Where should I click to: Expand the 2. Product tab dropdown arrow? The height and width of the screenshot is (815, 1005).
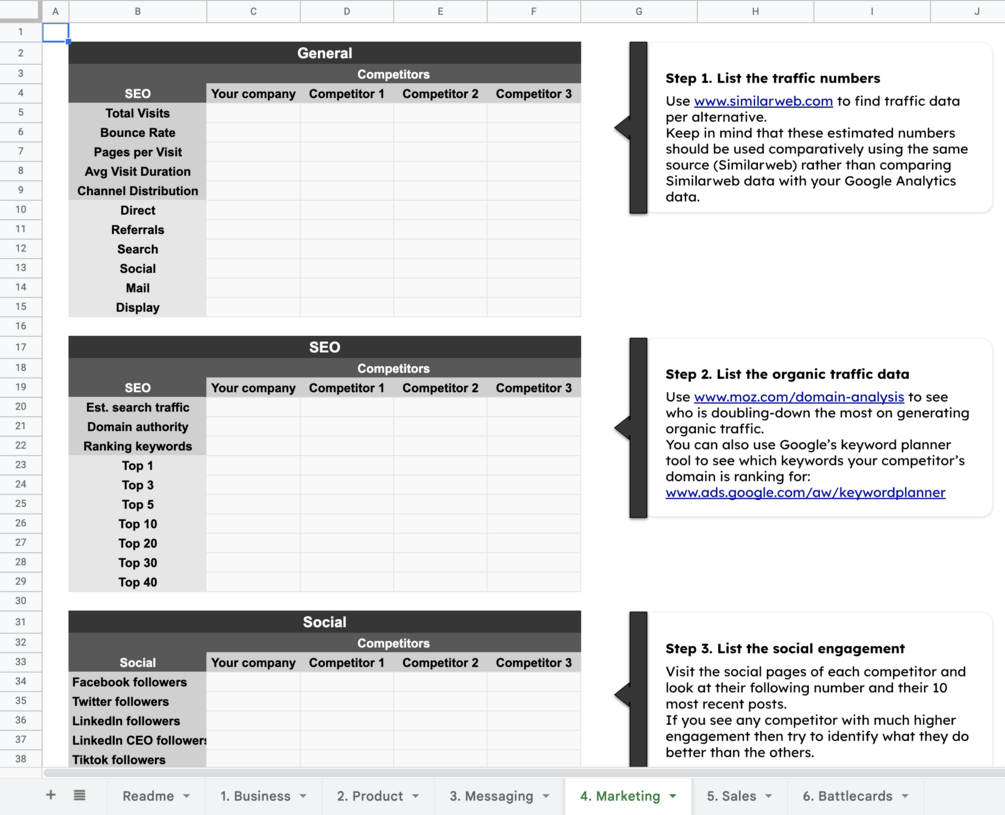(x=415, y=796)
